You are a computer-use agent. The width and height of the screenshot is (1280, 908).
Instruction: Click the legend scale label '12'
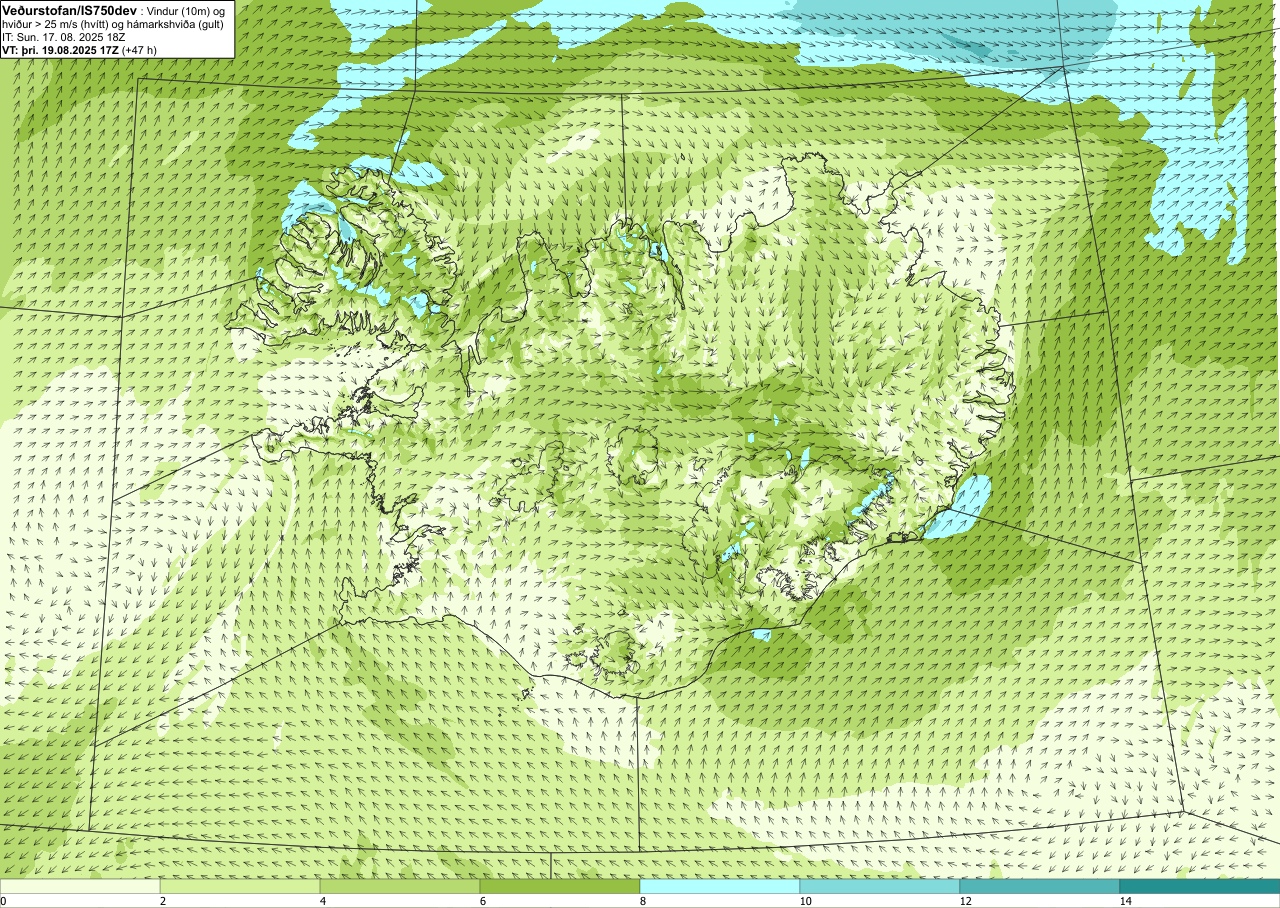click(966, 901)
